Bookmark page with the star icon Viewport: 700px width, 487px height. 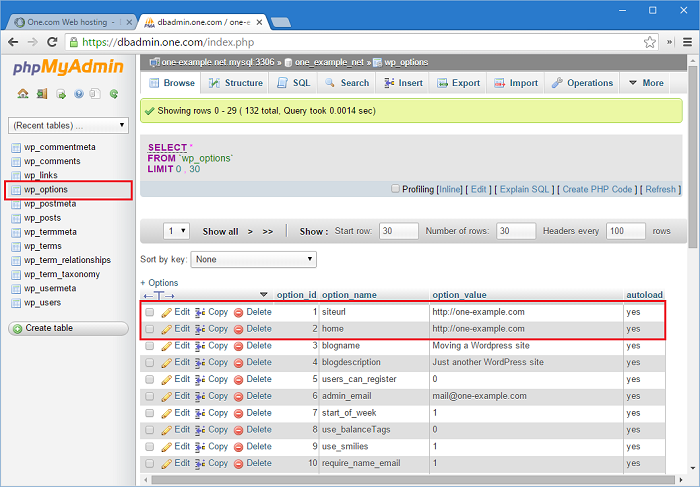point(650,42)
